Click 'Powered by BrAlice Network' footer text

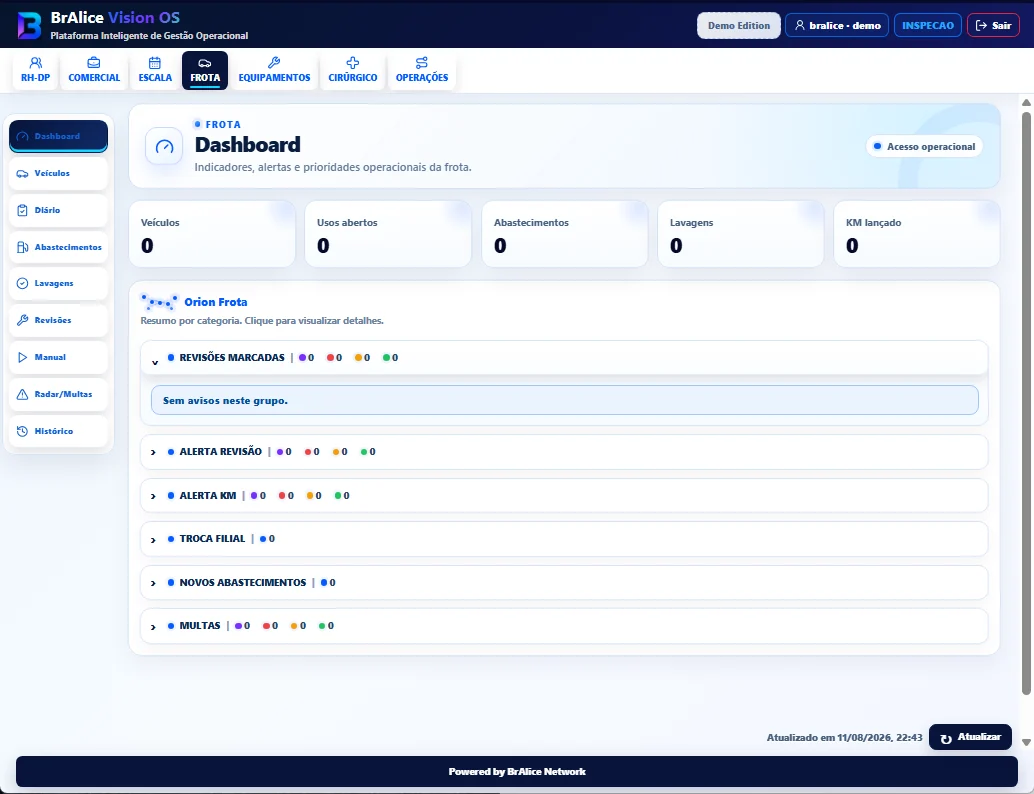(517, 772)
